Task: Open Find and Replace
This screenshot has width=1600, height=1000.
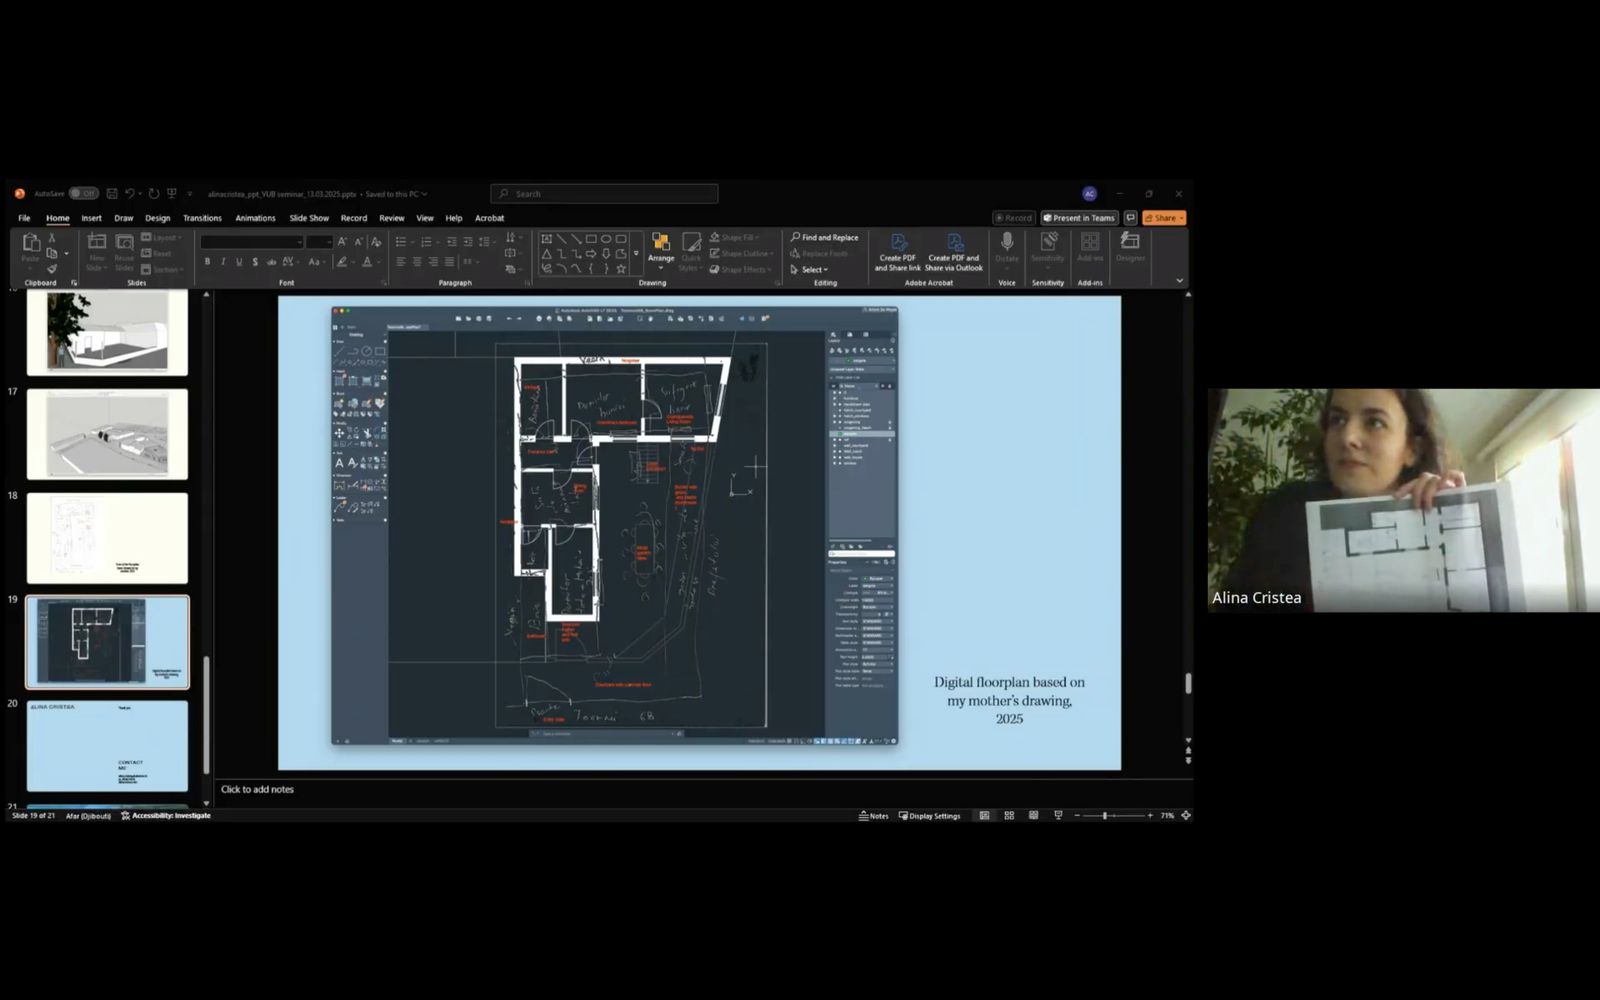Action: click(824, 237)
